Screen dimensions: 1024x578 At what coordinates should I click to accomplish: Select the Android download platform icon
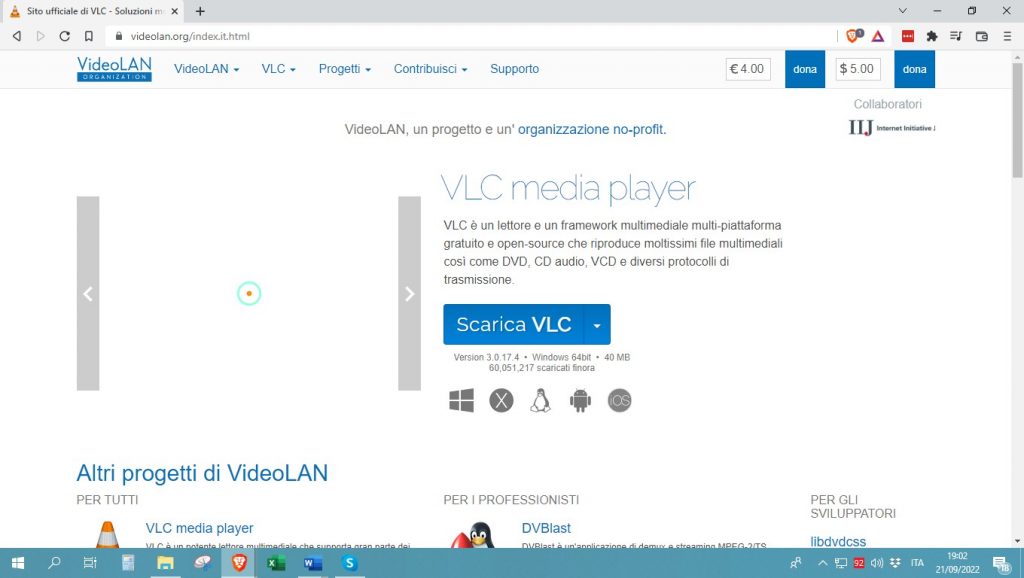(x=580, y=400)
